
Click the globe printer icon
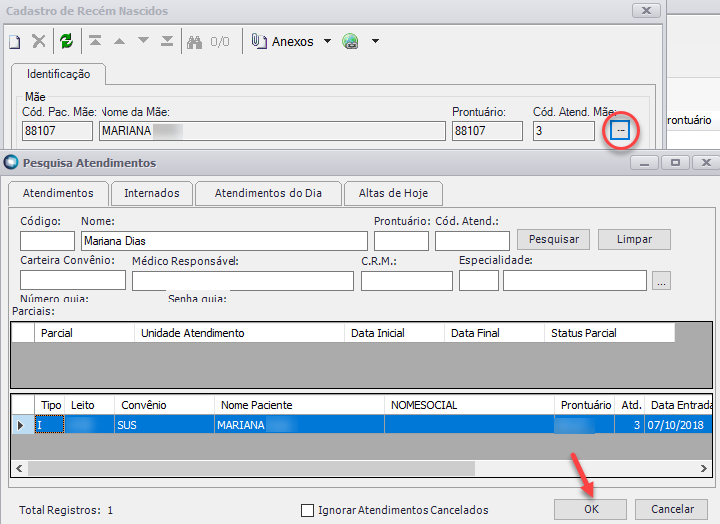[350, 41]
